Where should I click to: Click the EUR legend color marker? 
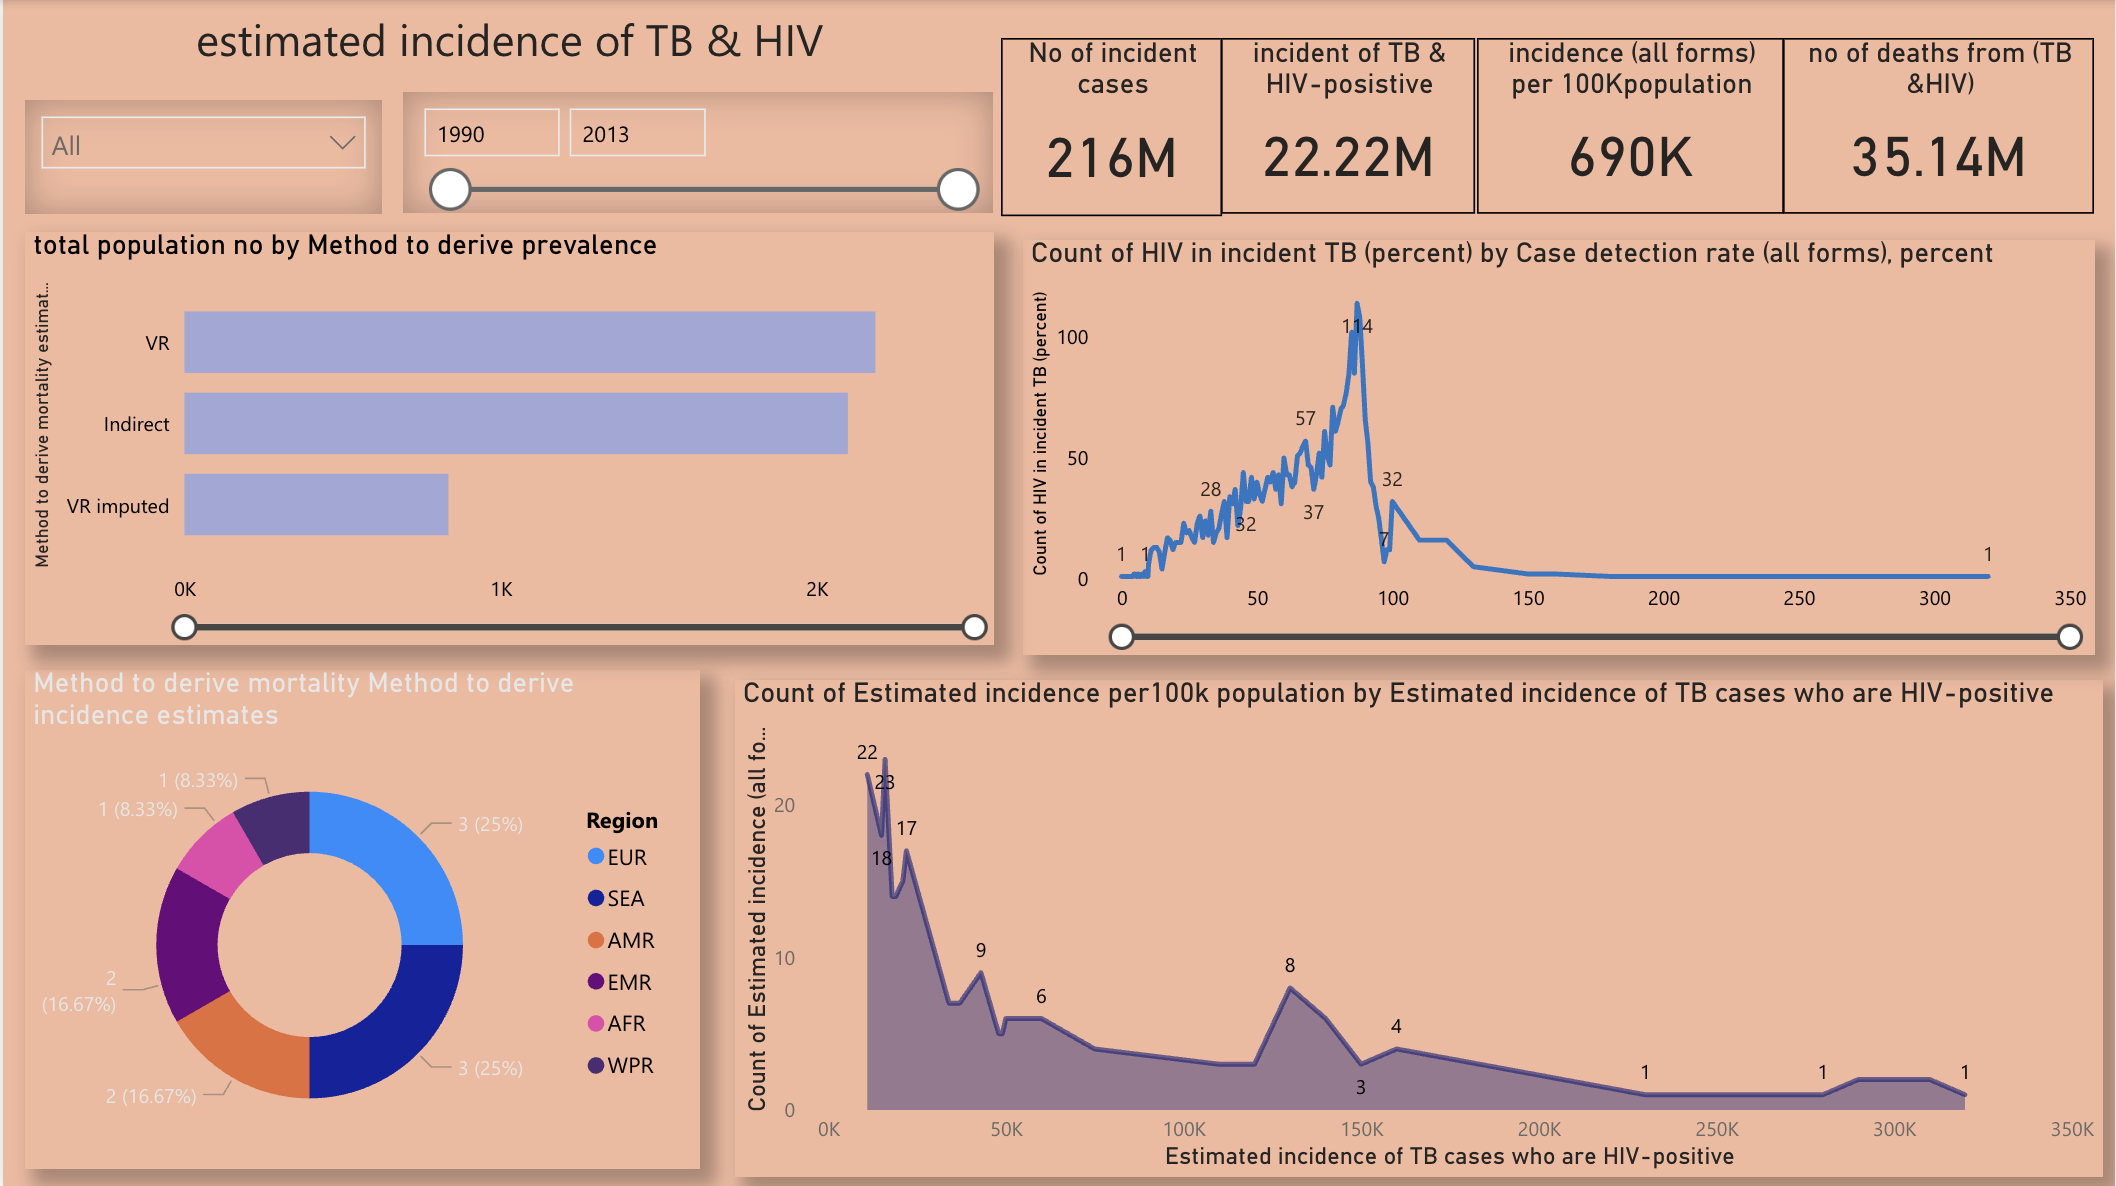point(596,857)
